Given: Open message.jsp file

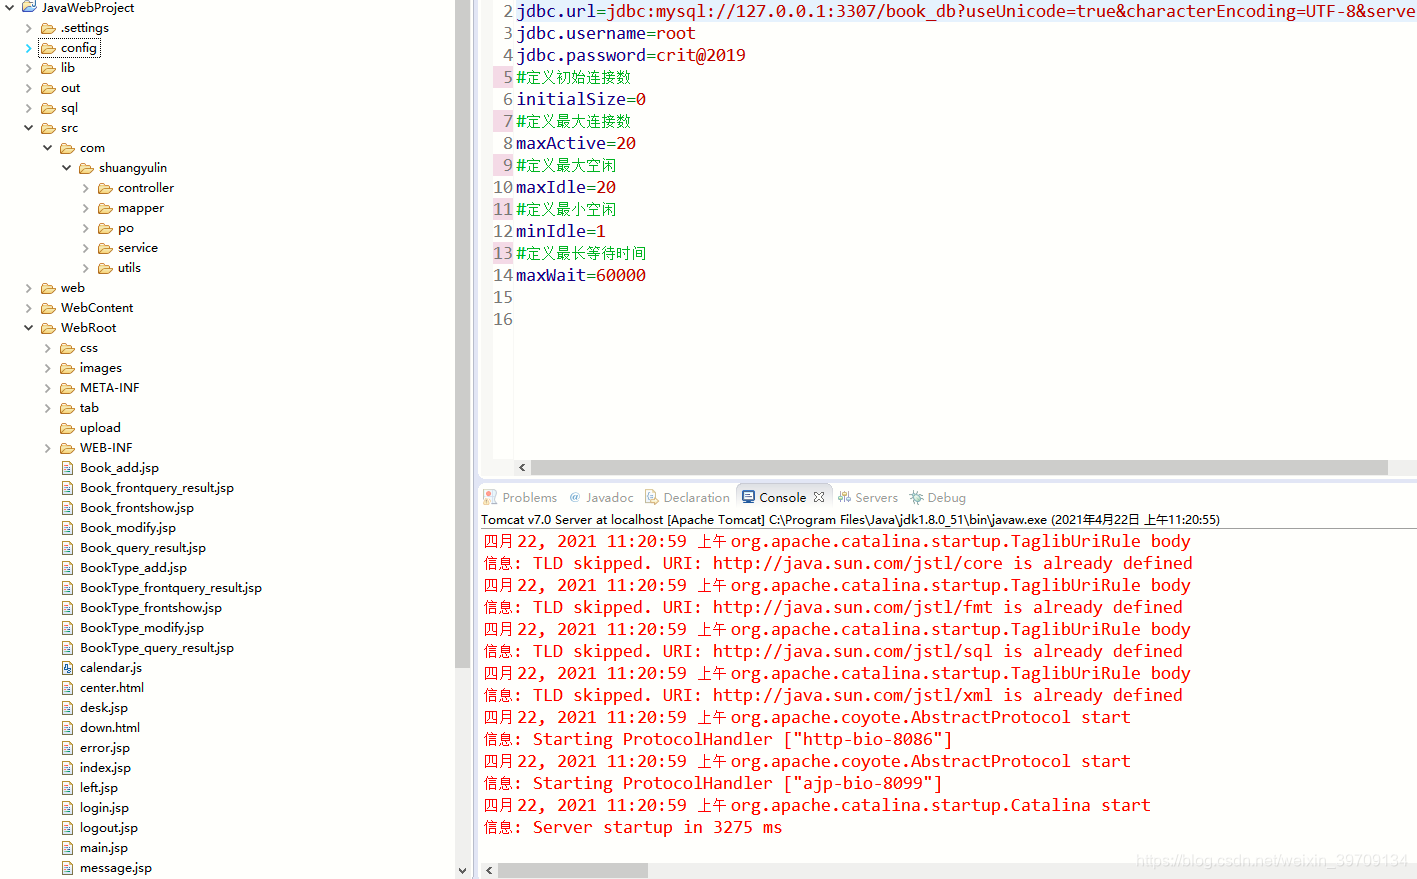Looking at the screenshot, I should tap(115, 868).
